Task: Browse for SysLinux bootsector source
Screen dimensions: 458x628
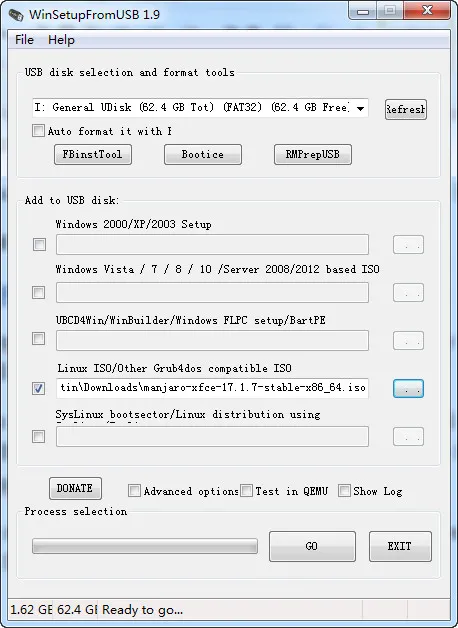Action: [x=408, y=437]
